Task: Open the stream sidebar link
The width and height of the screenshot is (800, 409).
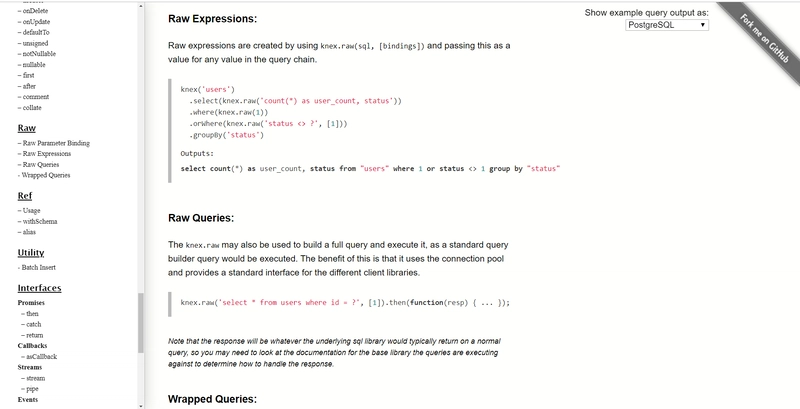Action: click(35, 378)
